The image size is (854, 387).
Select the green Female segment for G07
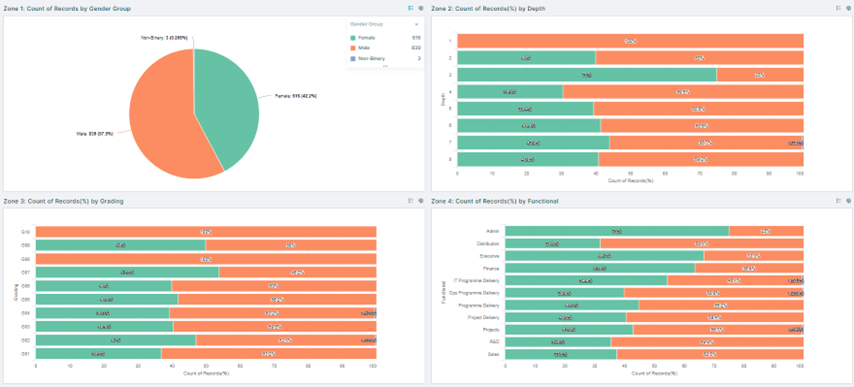pos(127,273)
